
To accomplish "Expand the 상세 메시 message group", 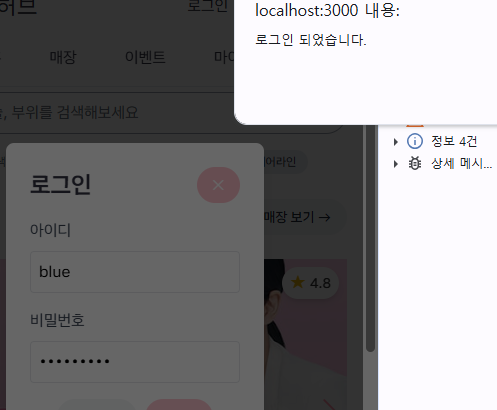I will (x=395, y=164).
